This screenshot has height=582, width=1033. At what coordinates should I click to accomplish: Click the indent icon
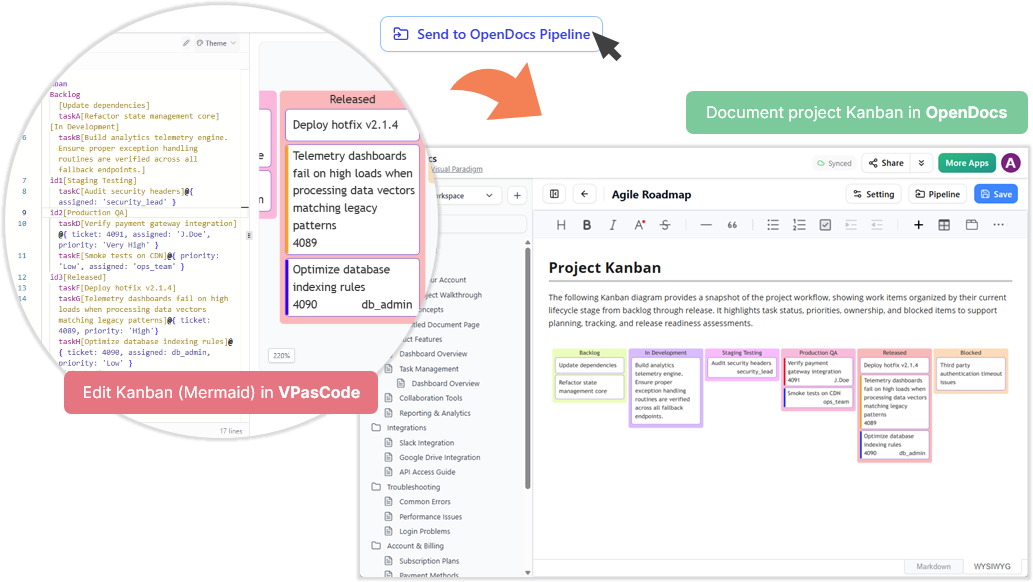851,225
